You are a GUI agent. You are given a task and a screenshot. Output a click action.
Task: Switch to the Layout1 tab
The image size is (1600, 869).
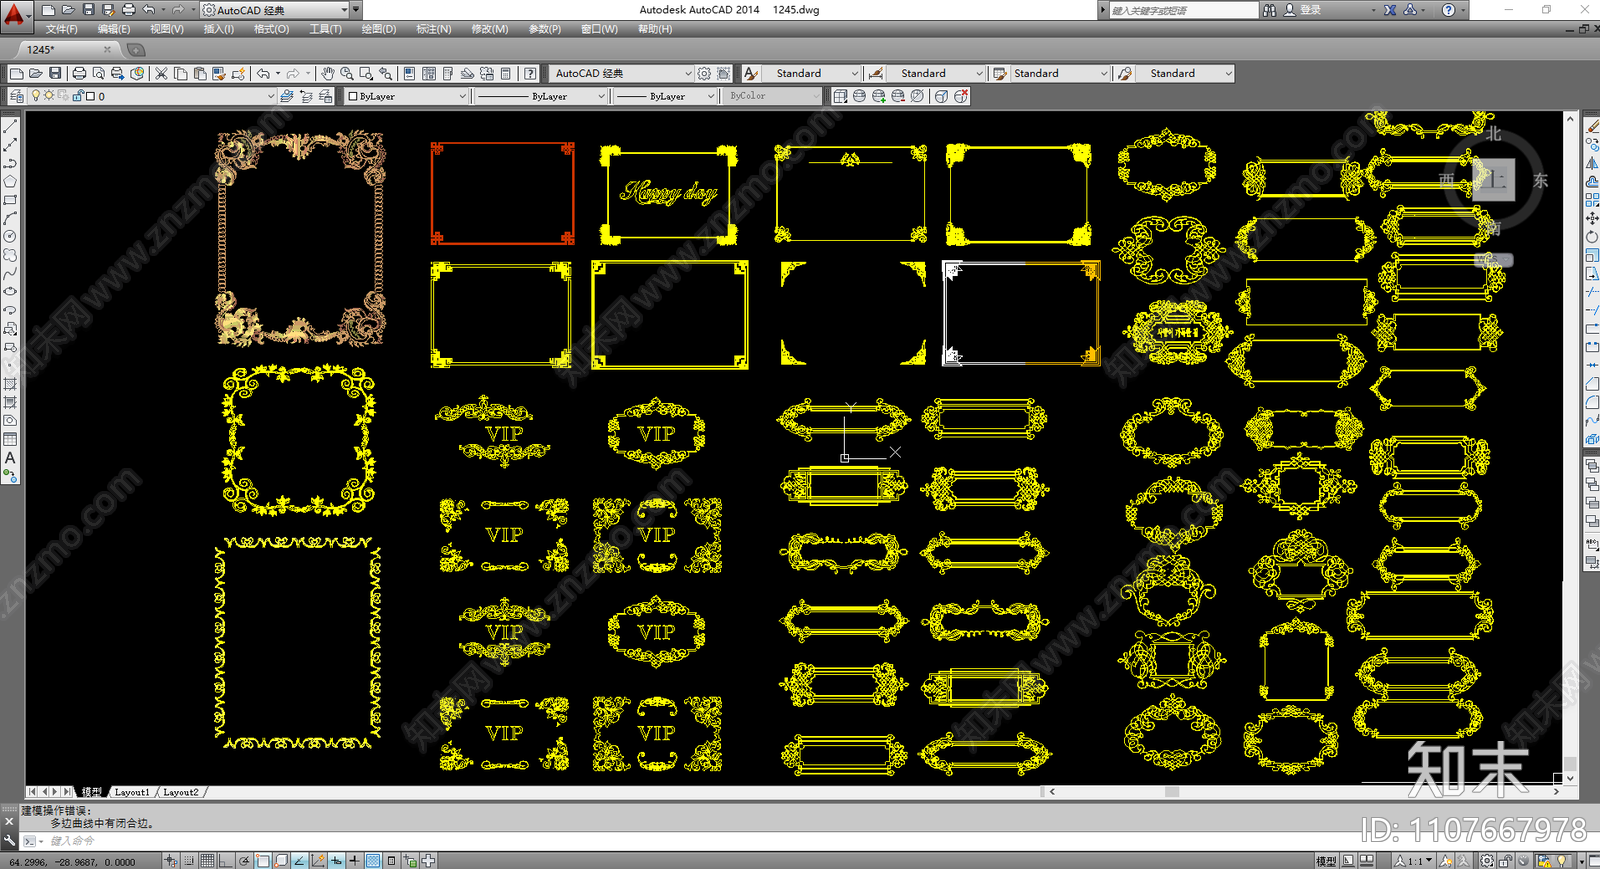tap(132, 792)
